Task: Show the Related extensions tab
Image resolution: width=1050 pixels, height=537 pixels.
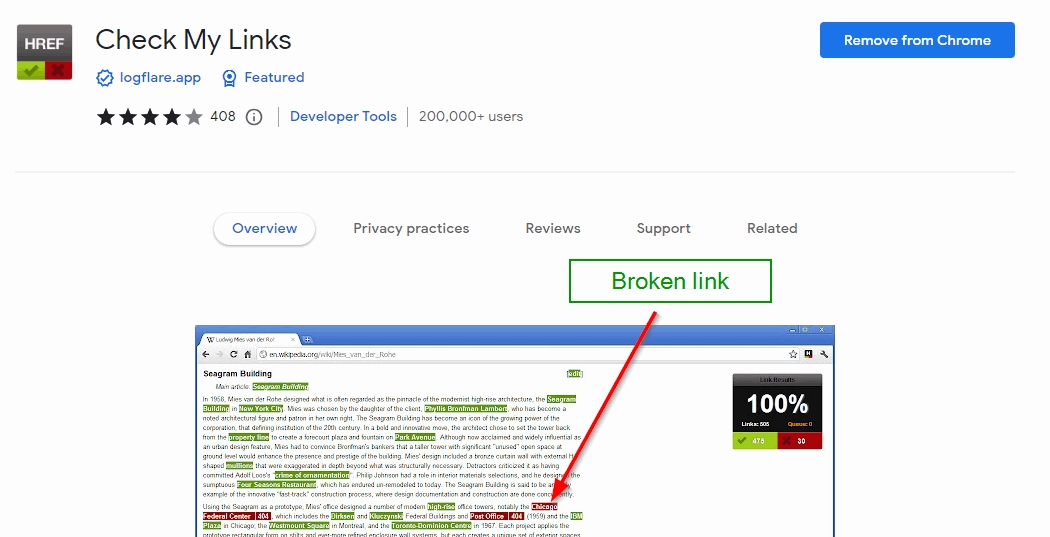Action: coord(772,229)
